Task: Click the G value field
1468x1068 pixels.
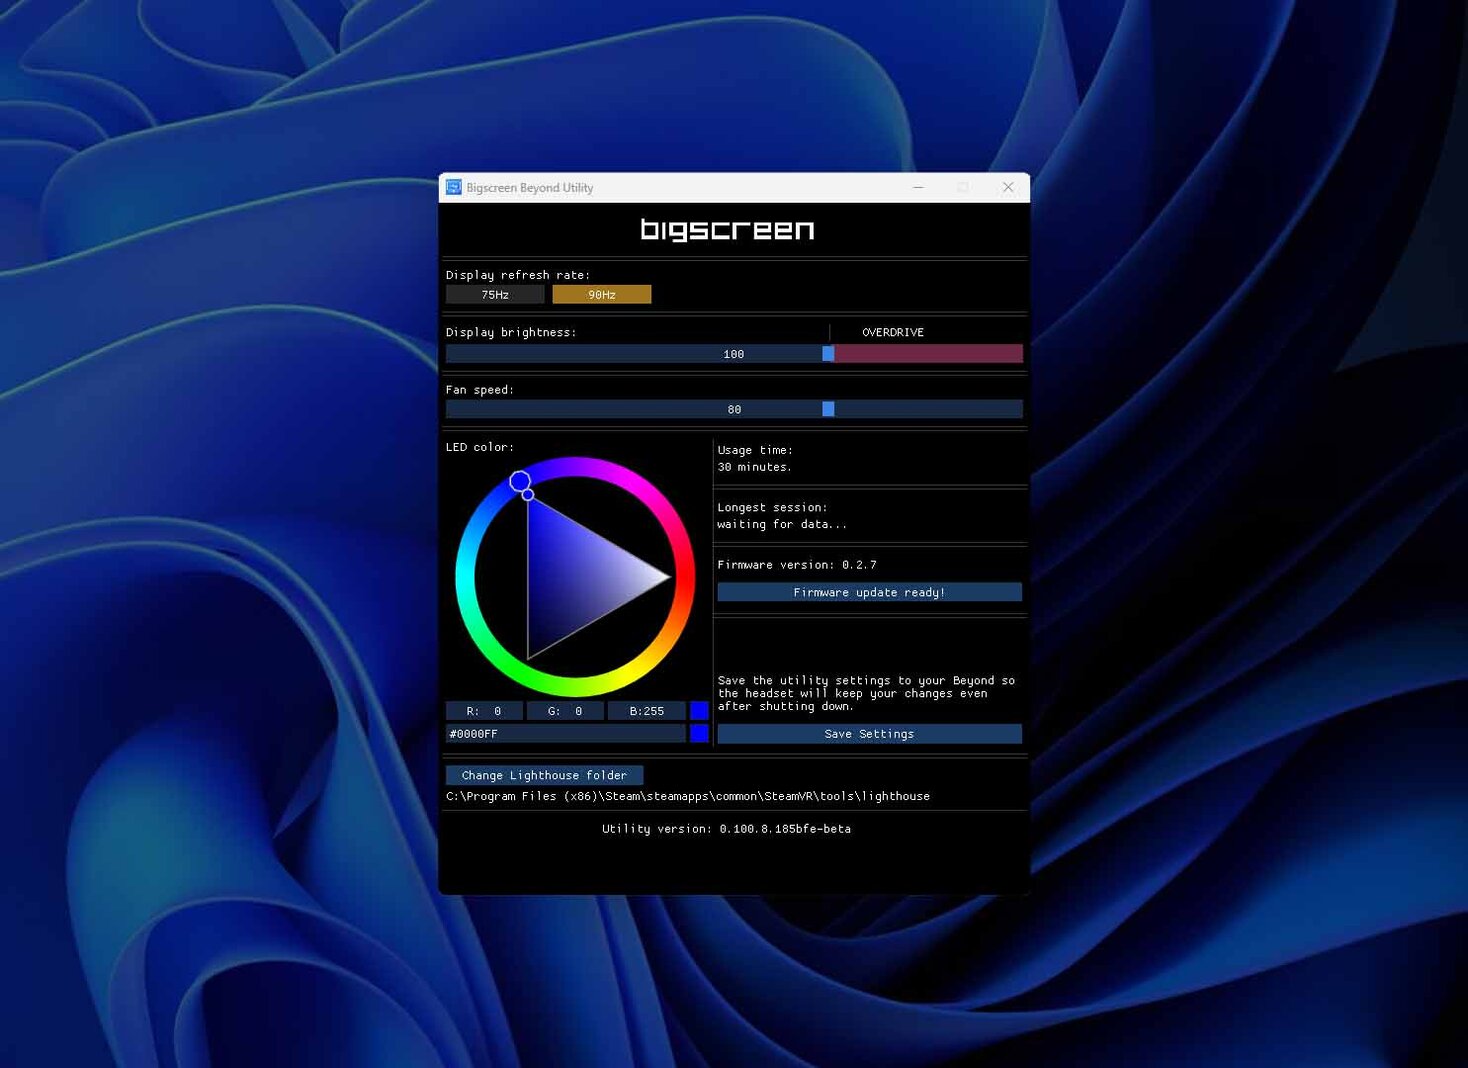Action: click(x=565, y=711)
